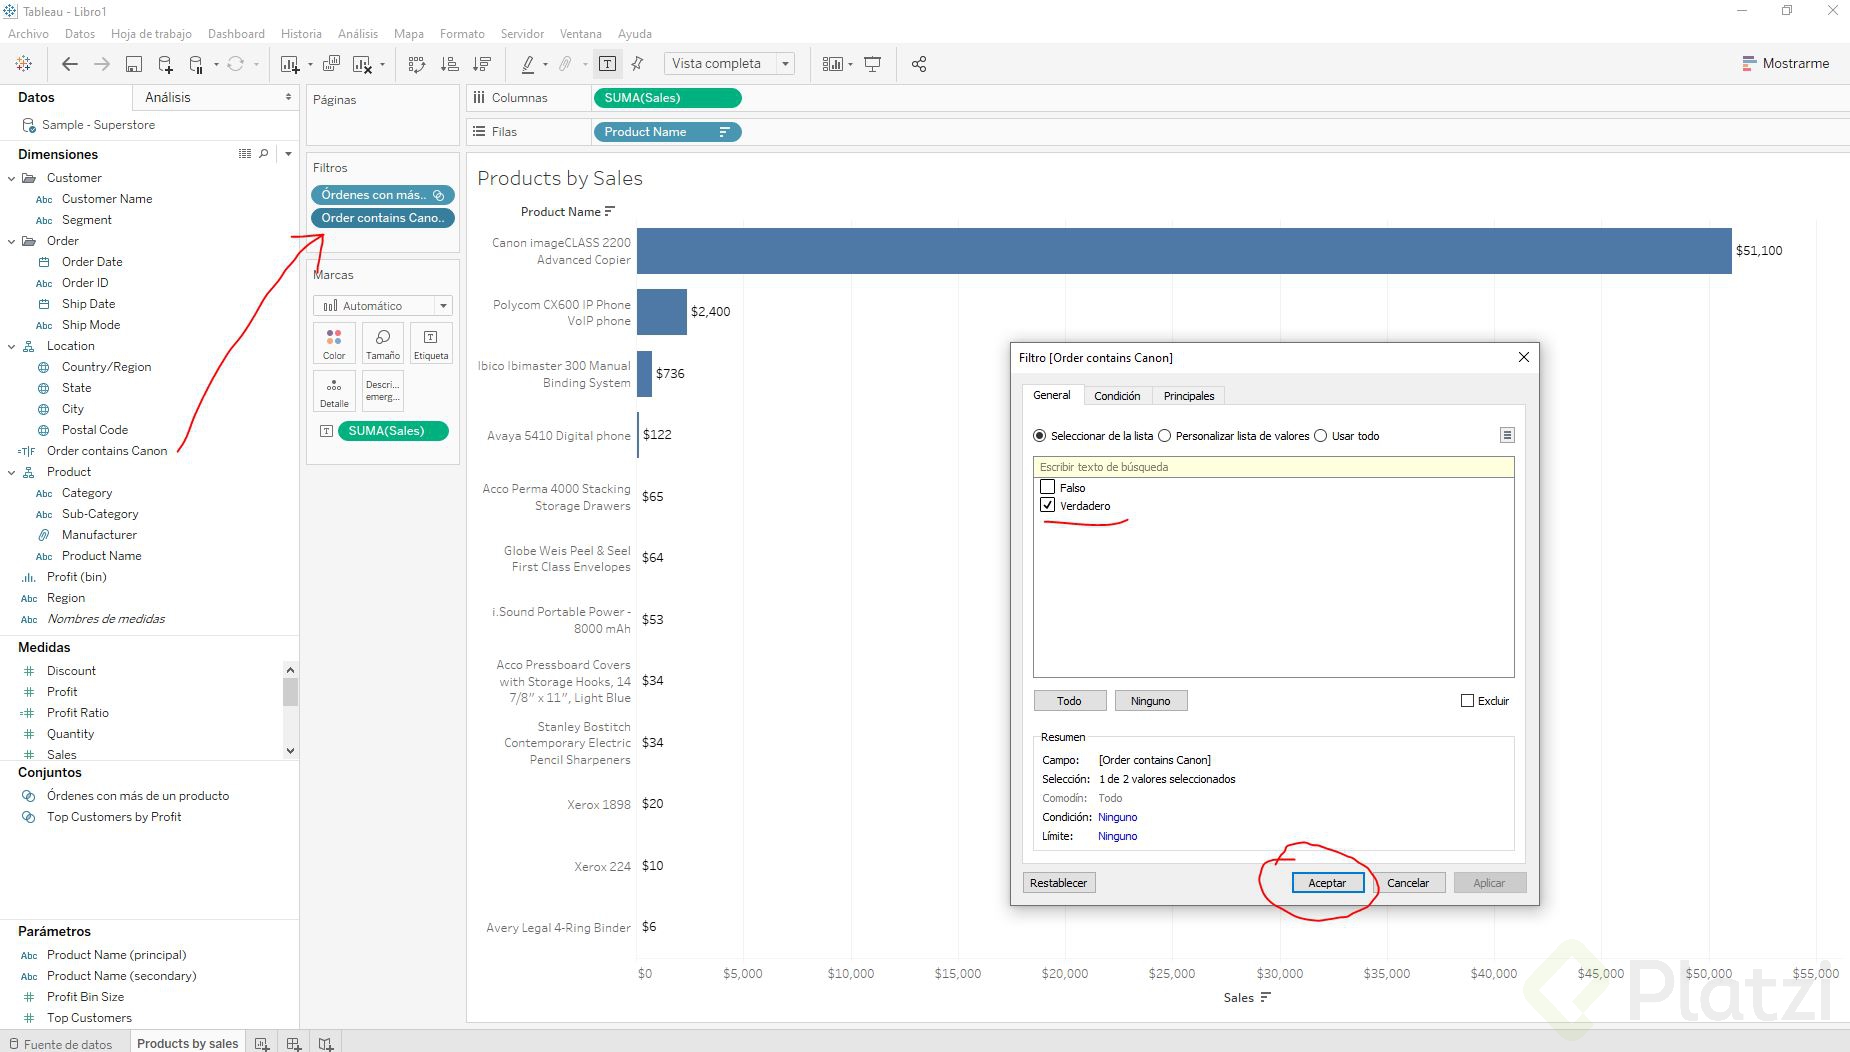Click the Condición Ninguno link

pyautogui.click(x=1117, y=817)
